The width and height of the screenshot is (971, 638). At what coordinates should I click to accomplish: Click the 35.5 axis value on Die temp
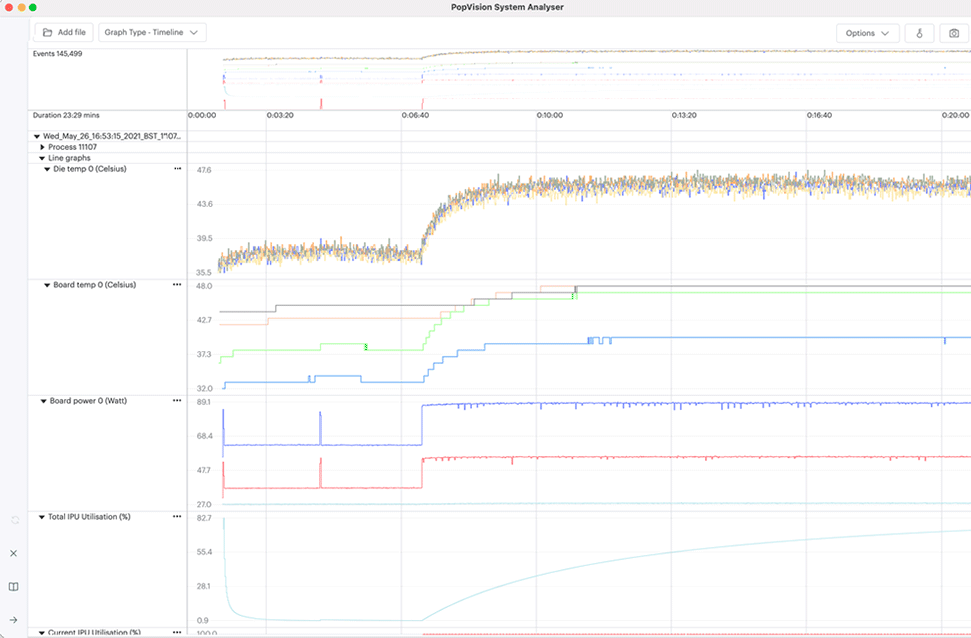203,272
